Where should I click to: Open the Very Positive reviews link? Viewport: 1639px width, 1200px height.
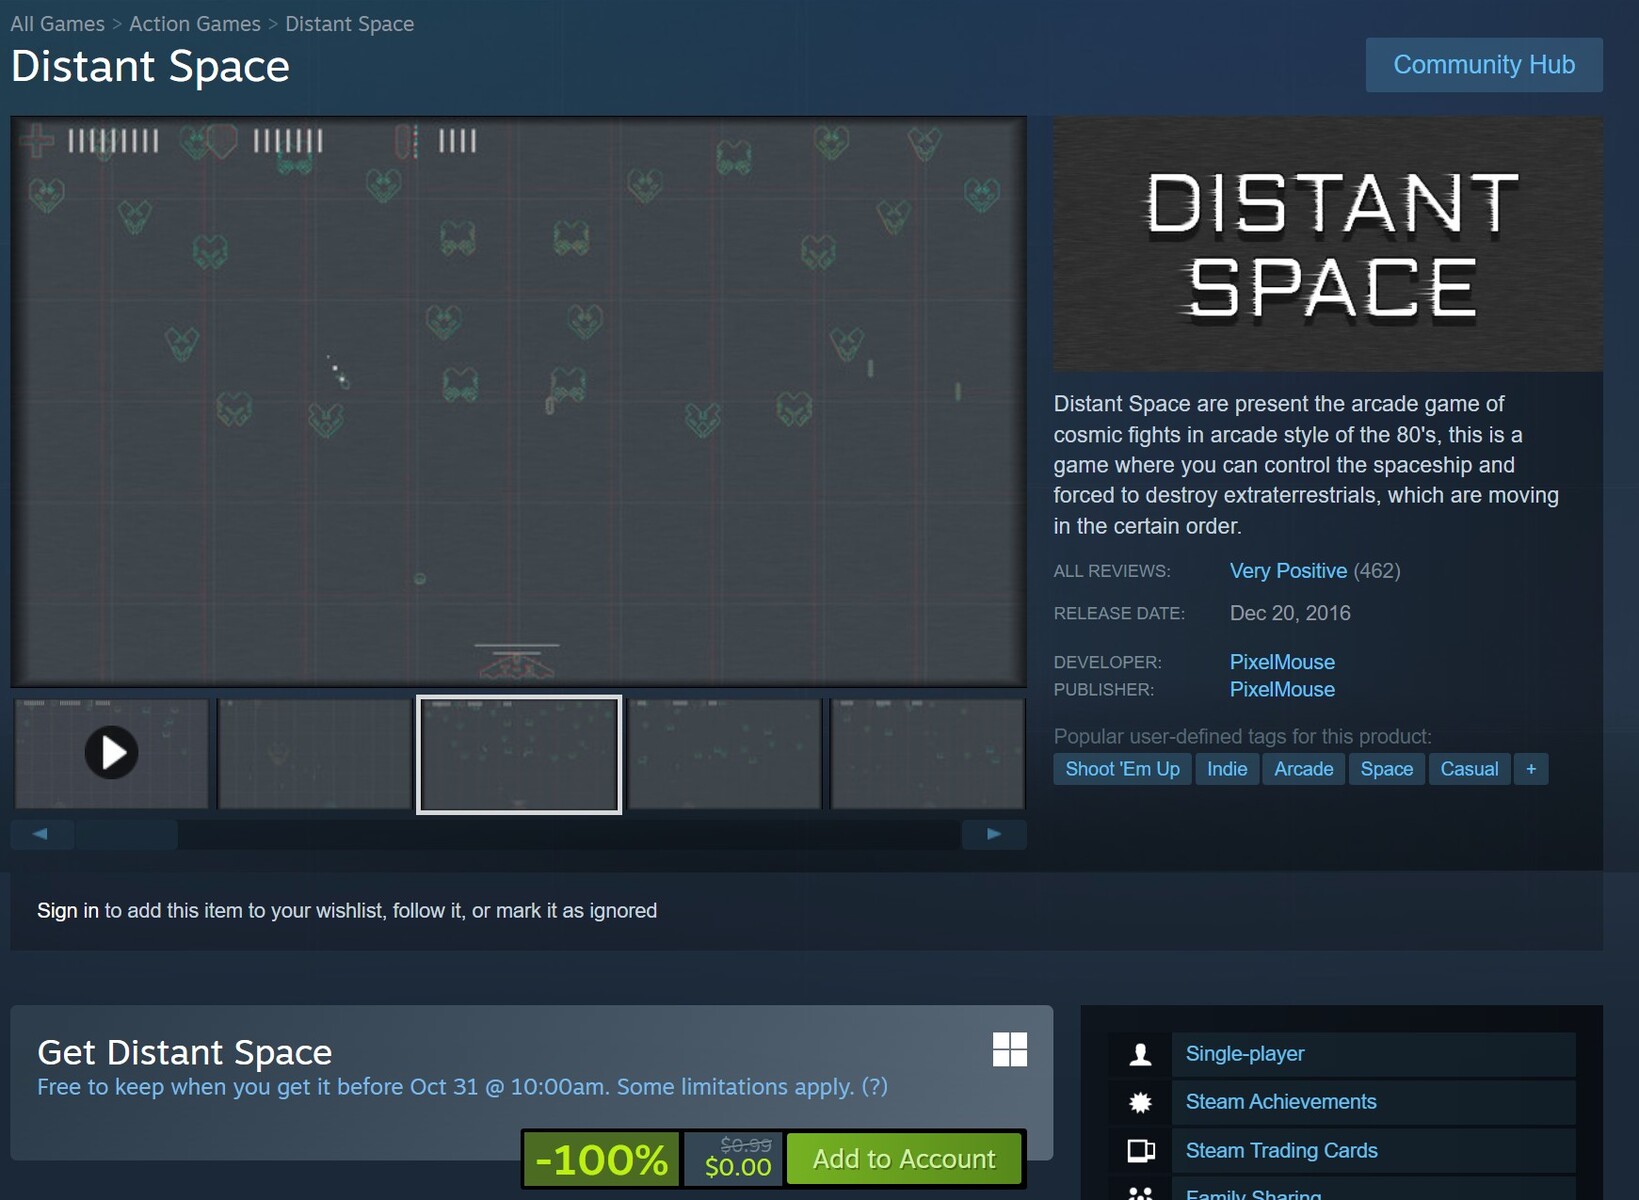point(1288,571)
